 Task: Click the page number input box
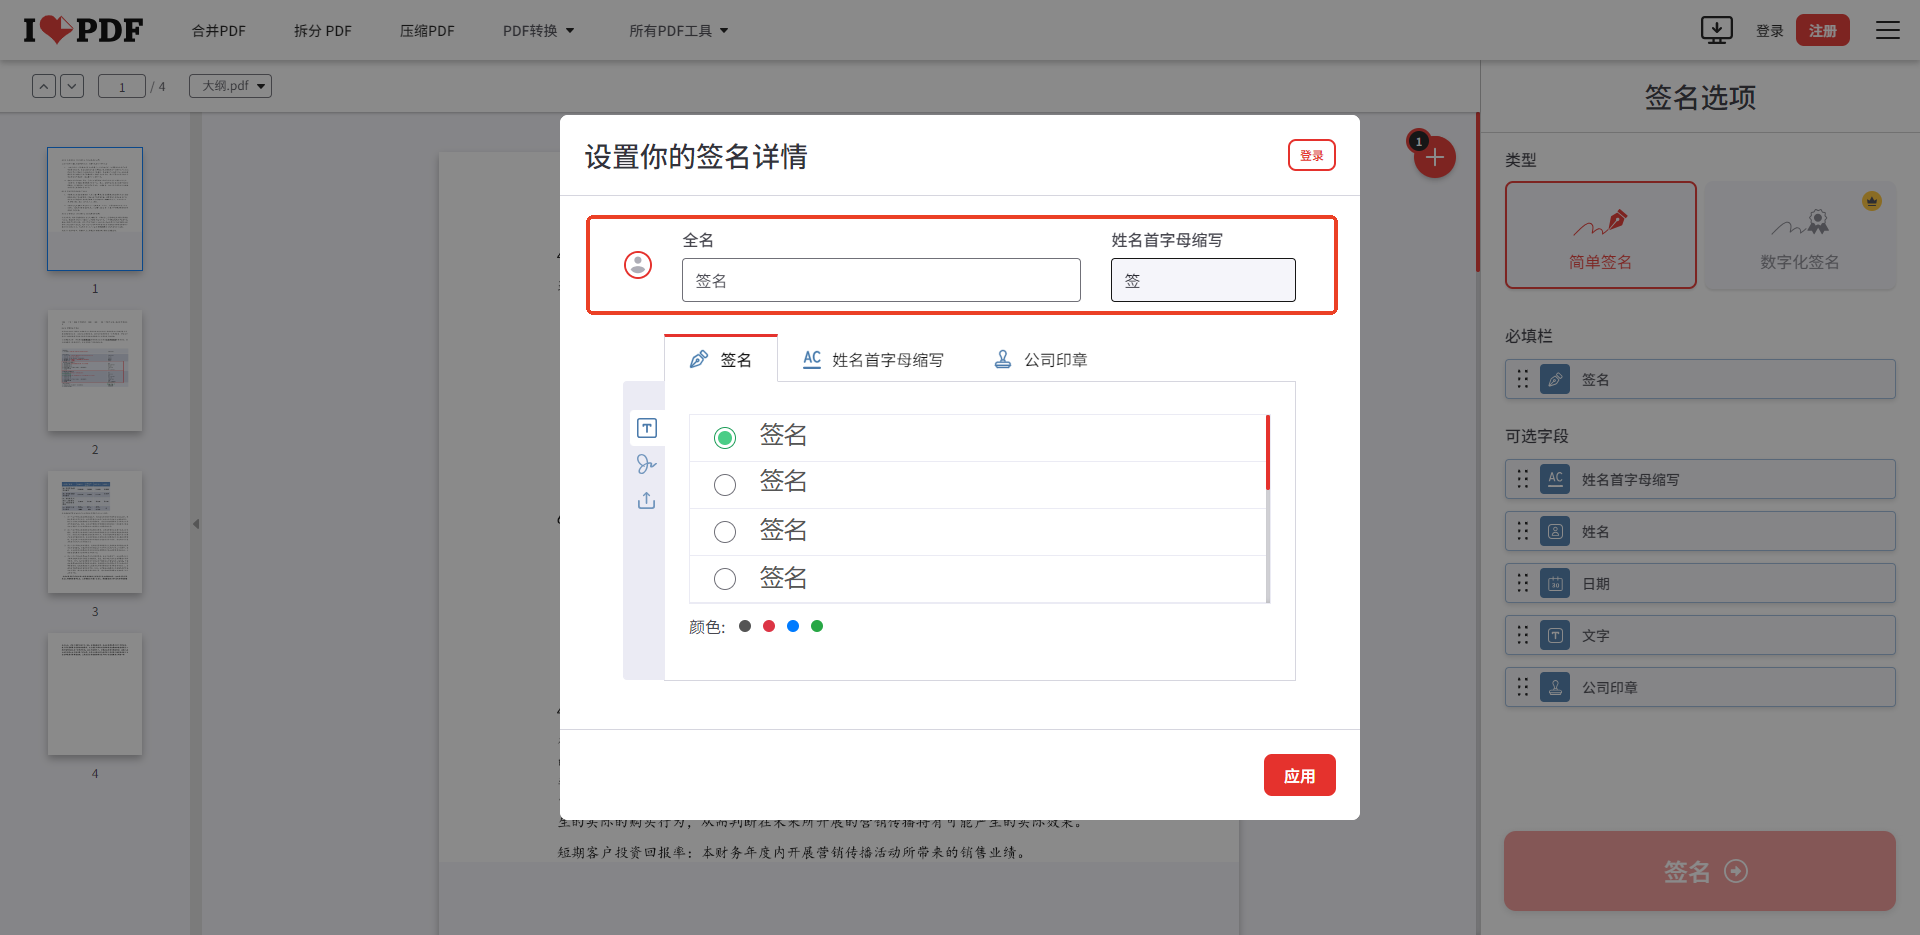point(122,86)
